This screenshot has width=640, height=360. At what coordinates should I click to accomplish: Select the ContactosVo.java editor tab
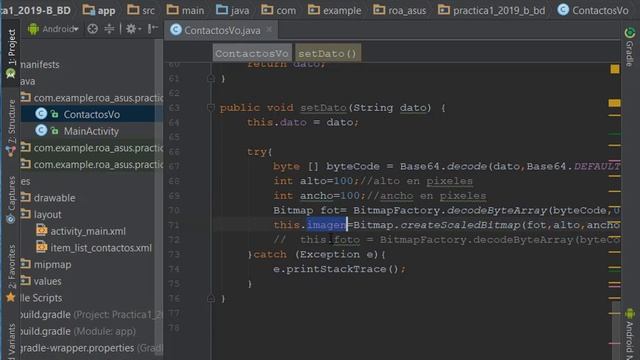(x=222, y=30)
